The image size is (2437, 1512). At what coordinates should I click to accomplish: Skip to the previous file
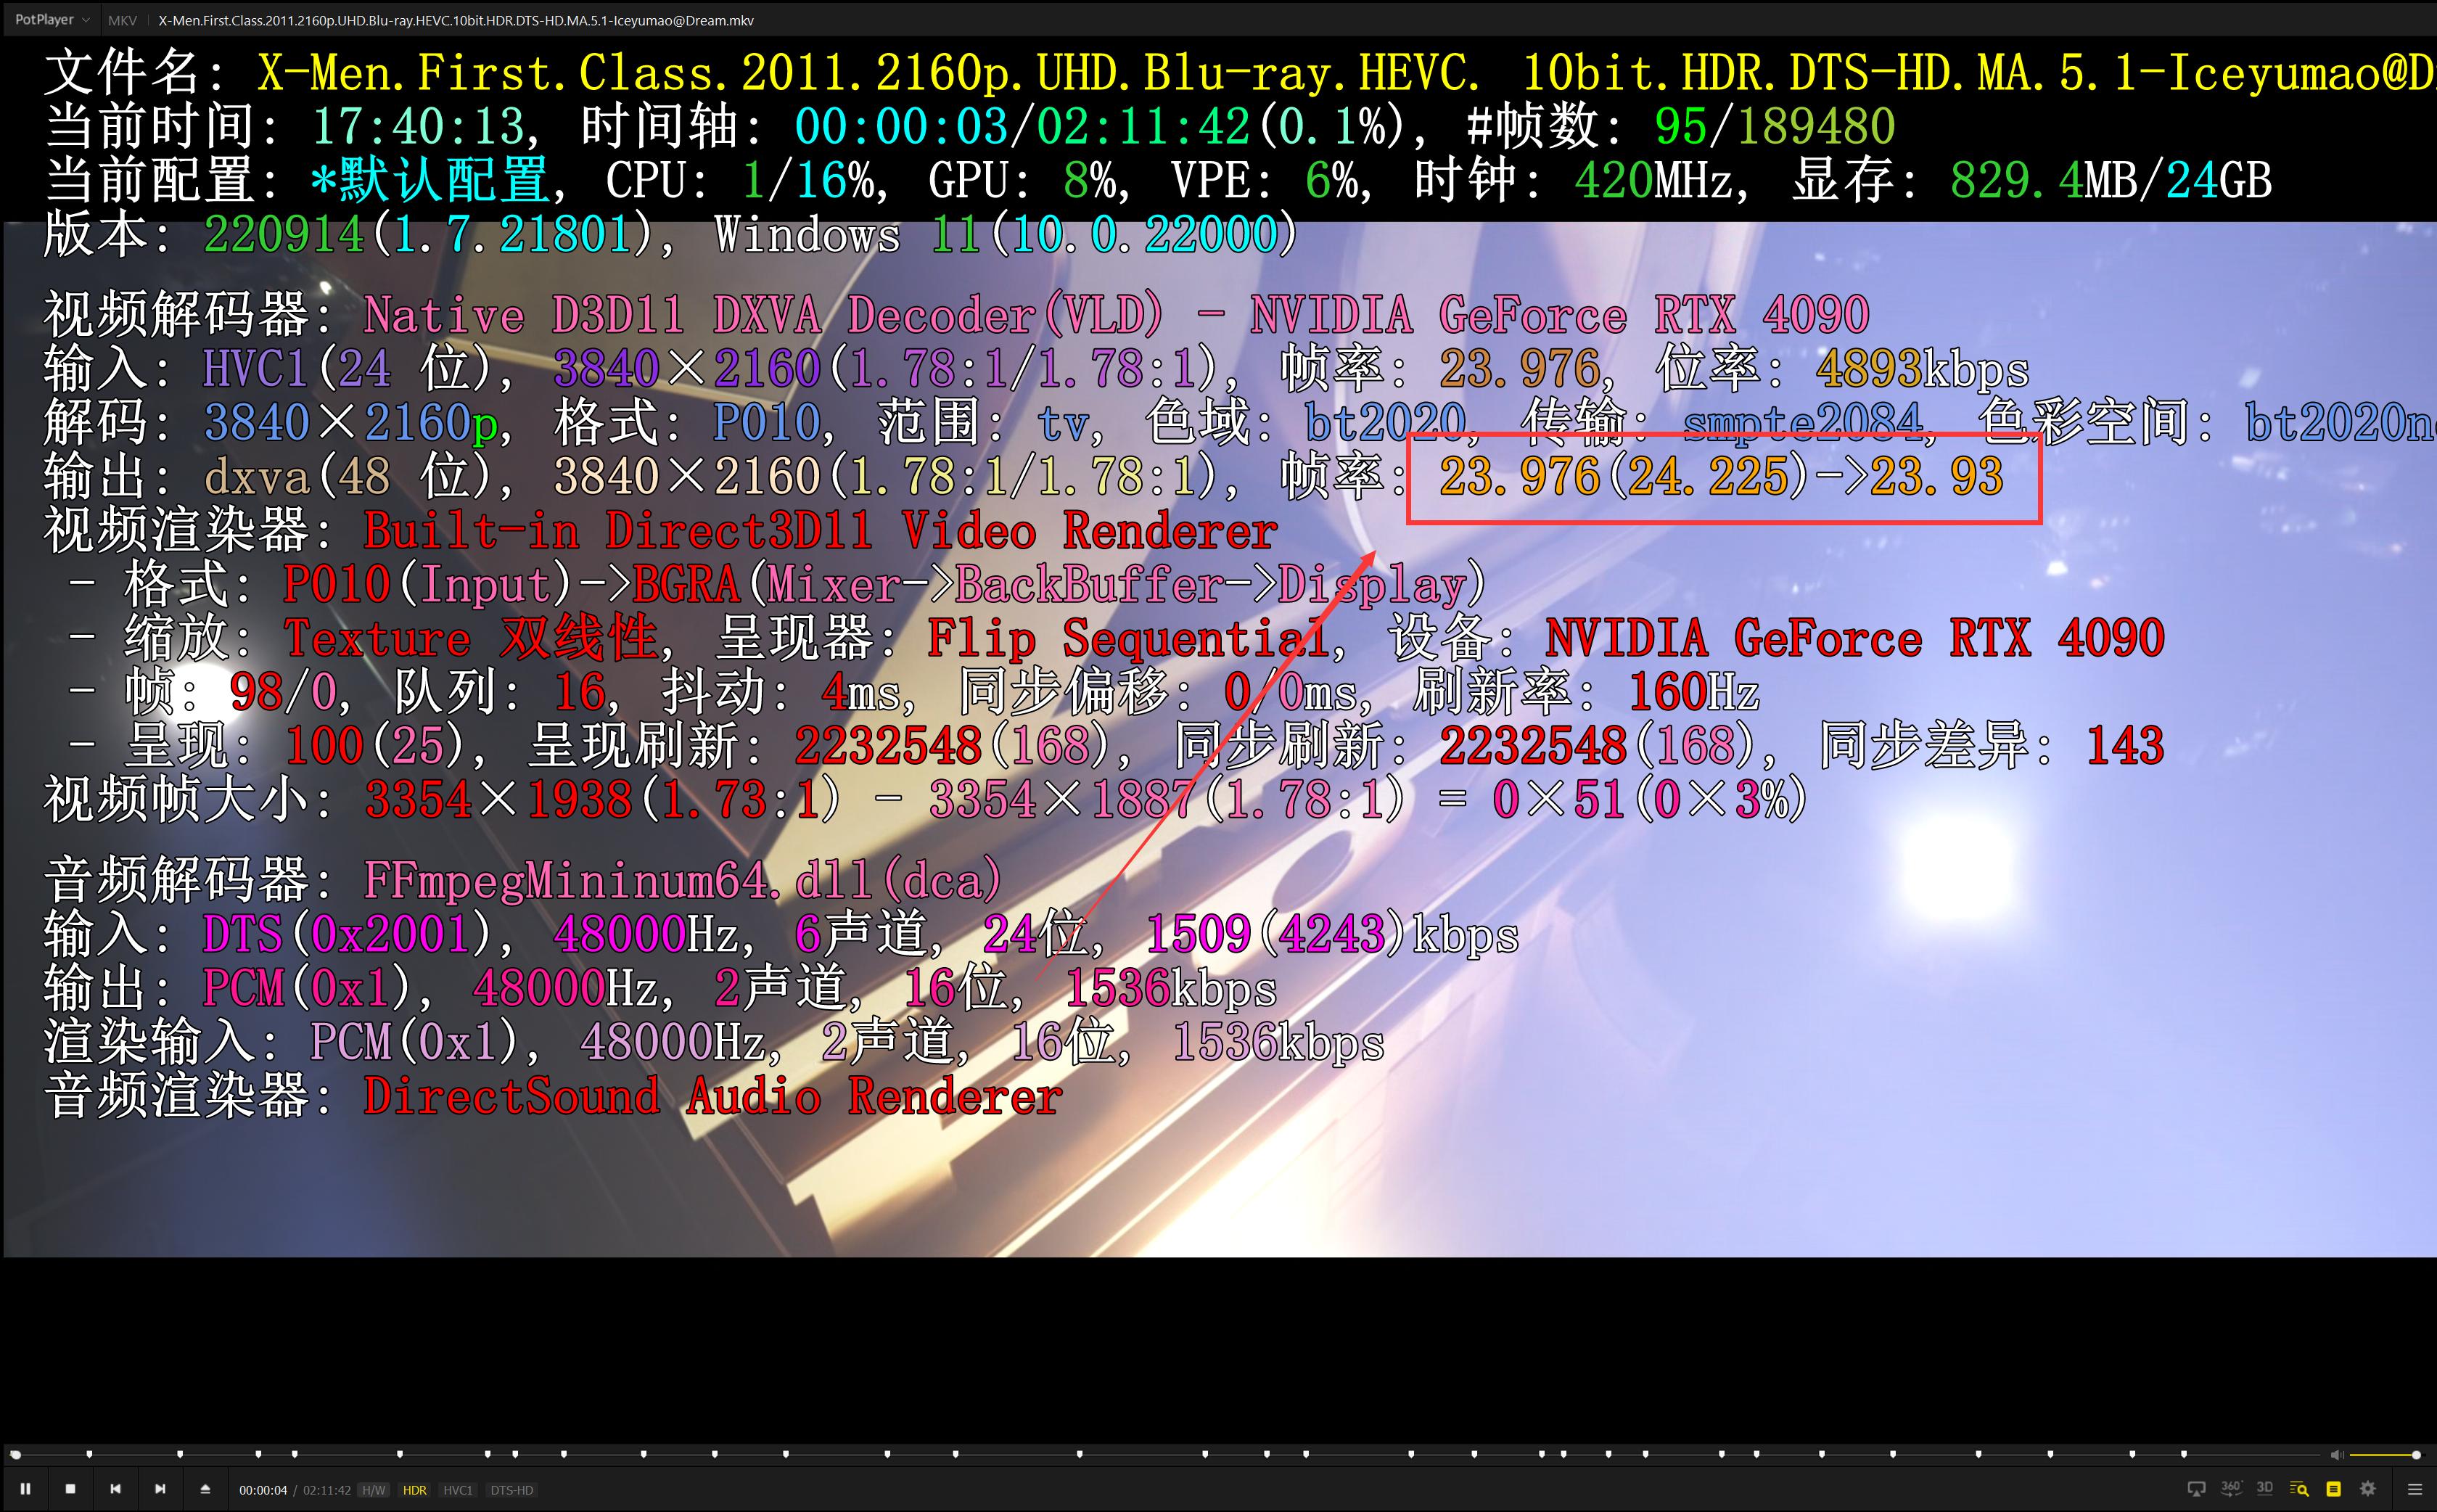coord(115,1489)
